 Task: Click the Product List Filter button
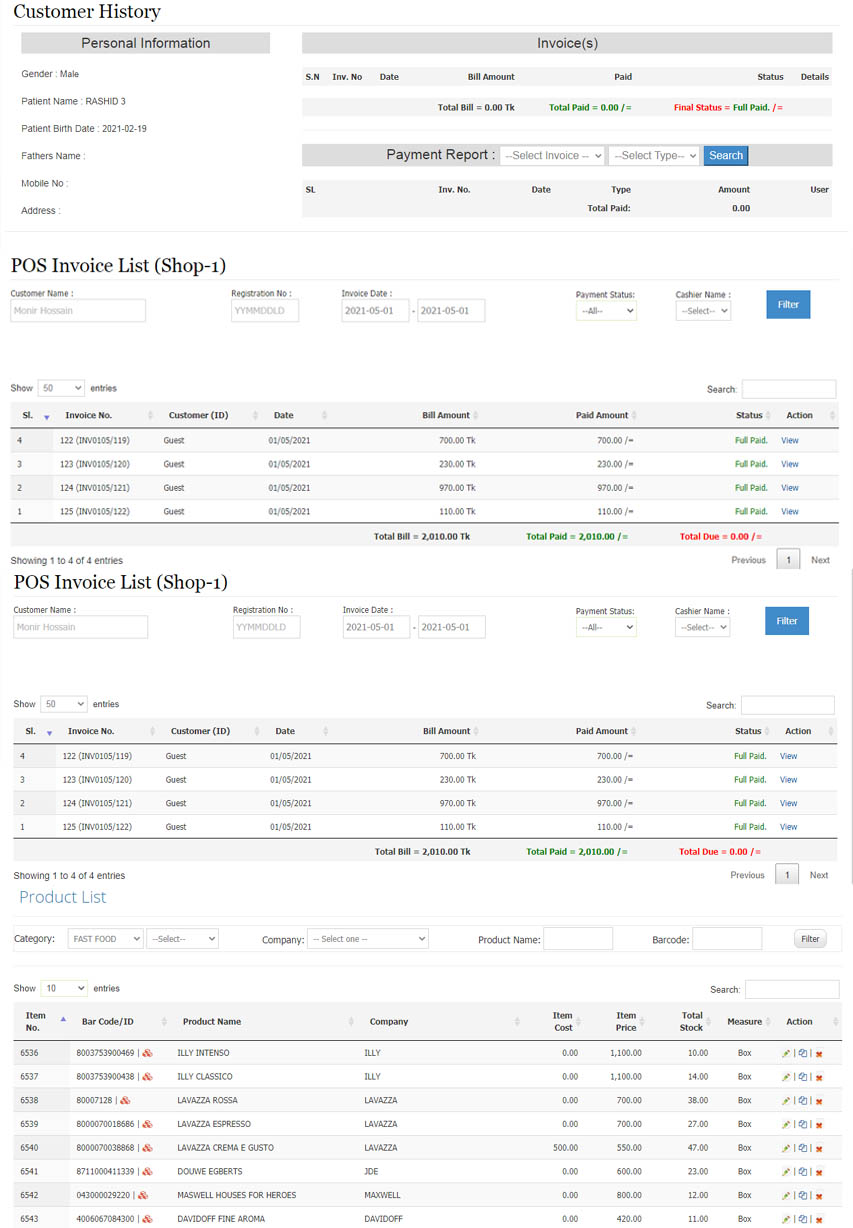point(810,939)
